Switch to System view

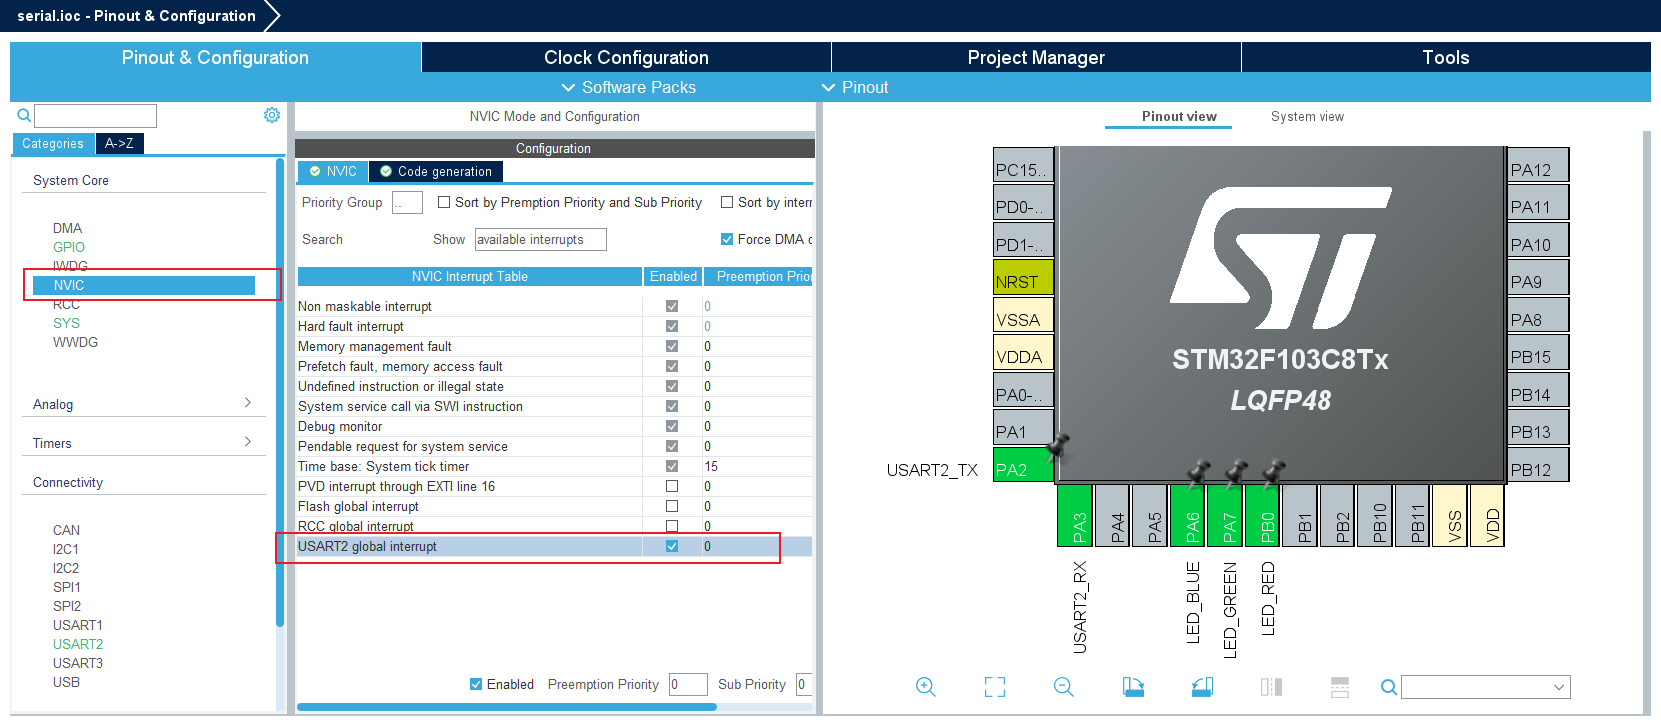(1307, 116)
